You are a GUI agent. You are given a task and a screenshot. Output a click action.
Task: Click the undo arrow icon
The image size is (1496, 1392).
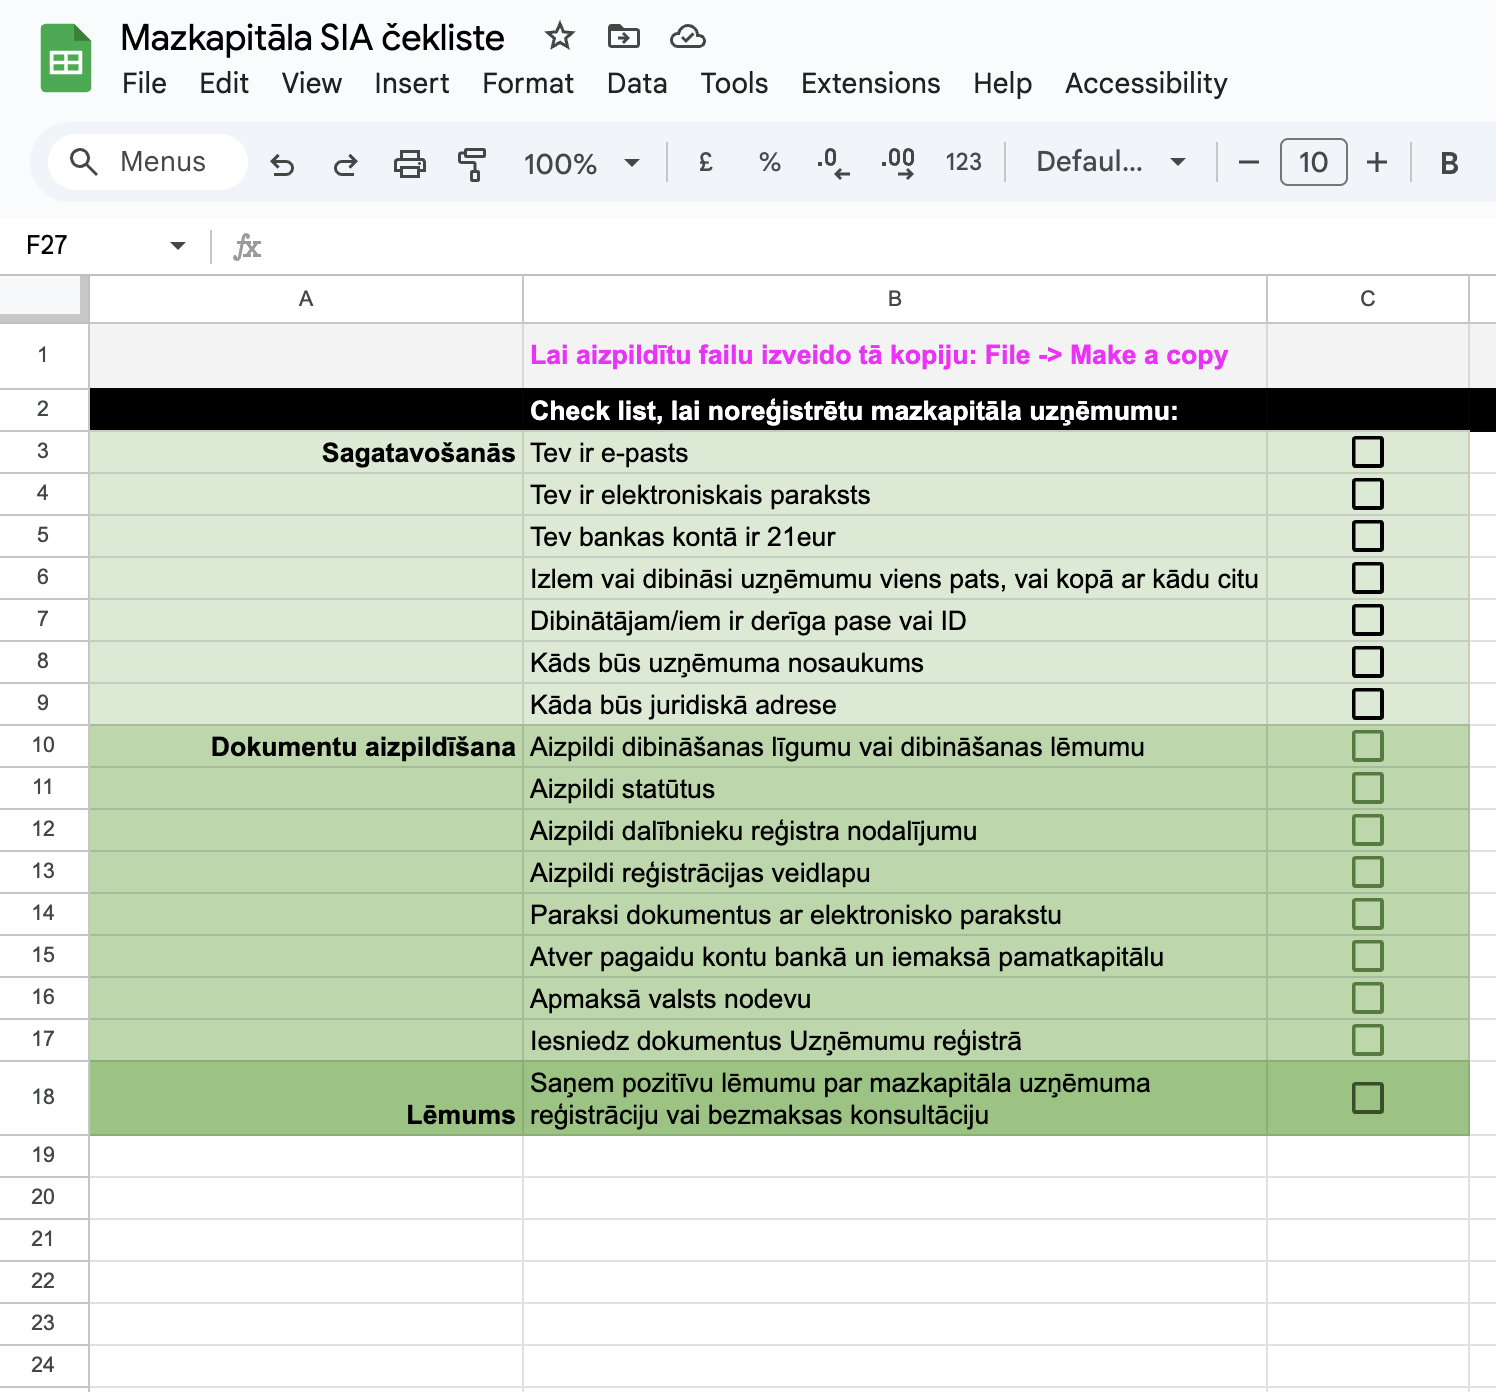pyautogui.click(x=283, y=163)
